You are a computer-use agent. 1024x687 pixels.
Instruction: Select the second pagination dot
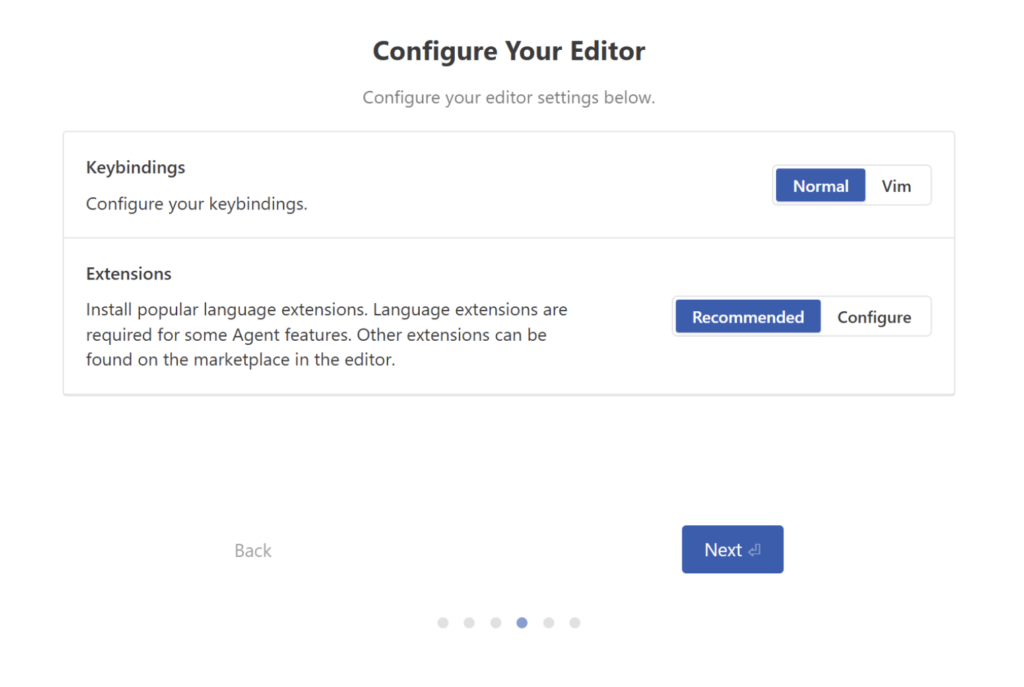(x=469, y=623)
